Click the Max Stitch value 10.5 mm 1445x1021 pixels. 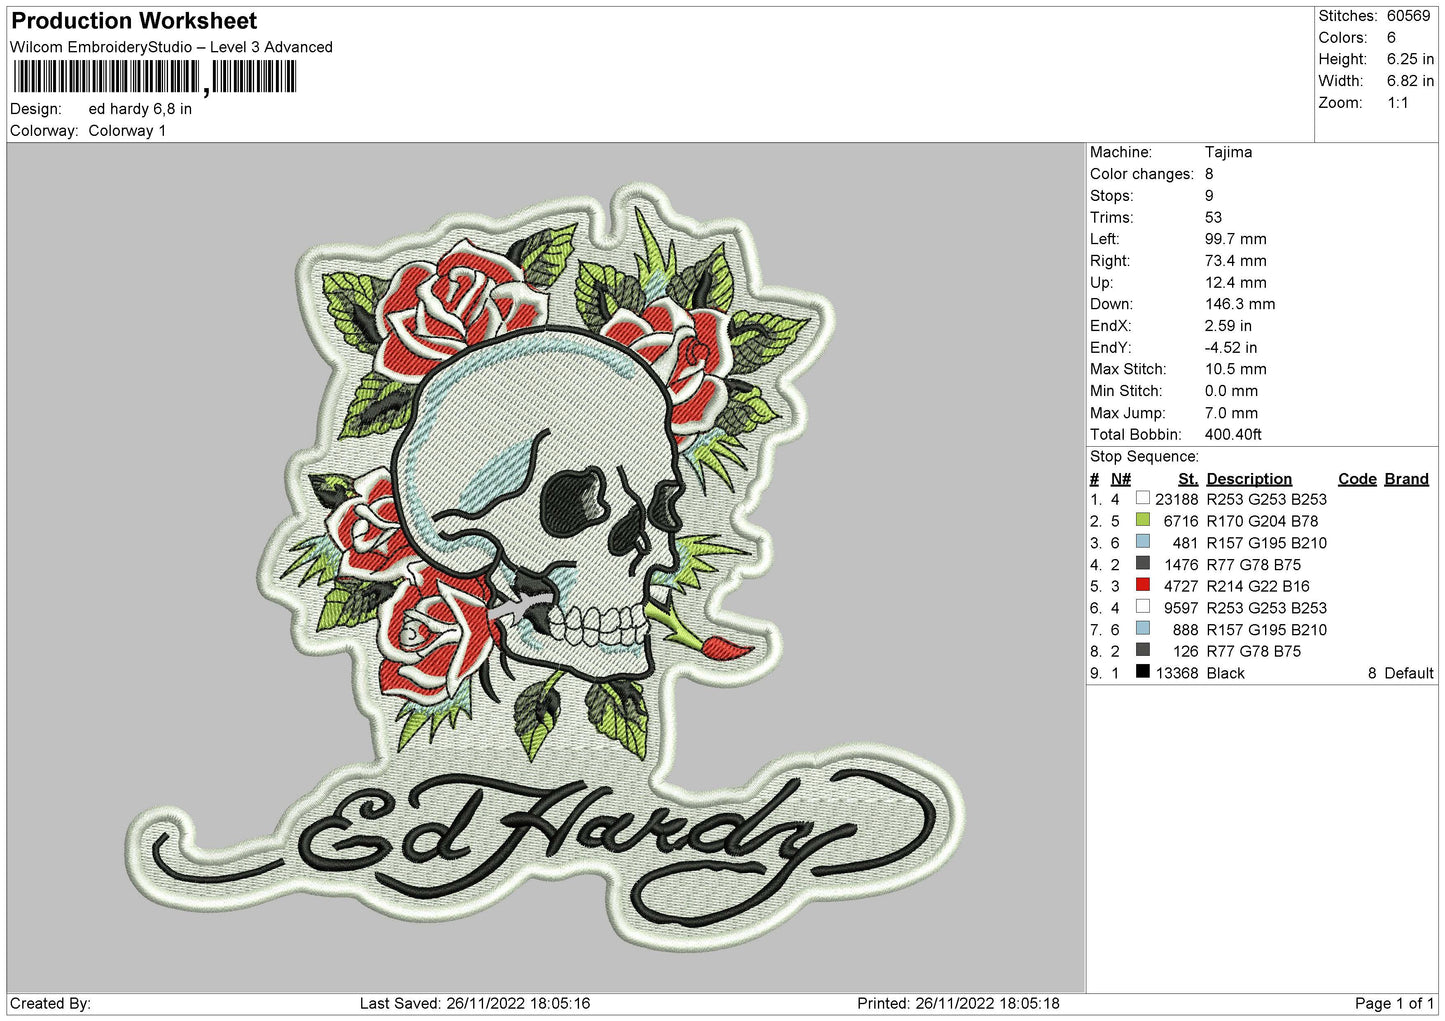tap(1235, 369)
